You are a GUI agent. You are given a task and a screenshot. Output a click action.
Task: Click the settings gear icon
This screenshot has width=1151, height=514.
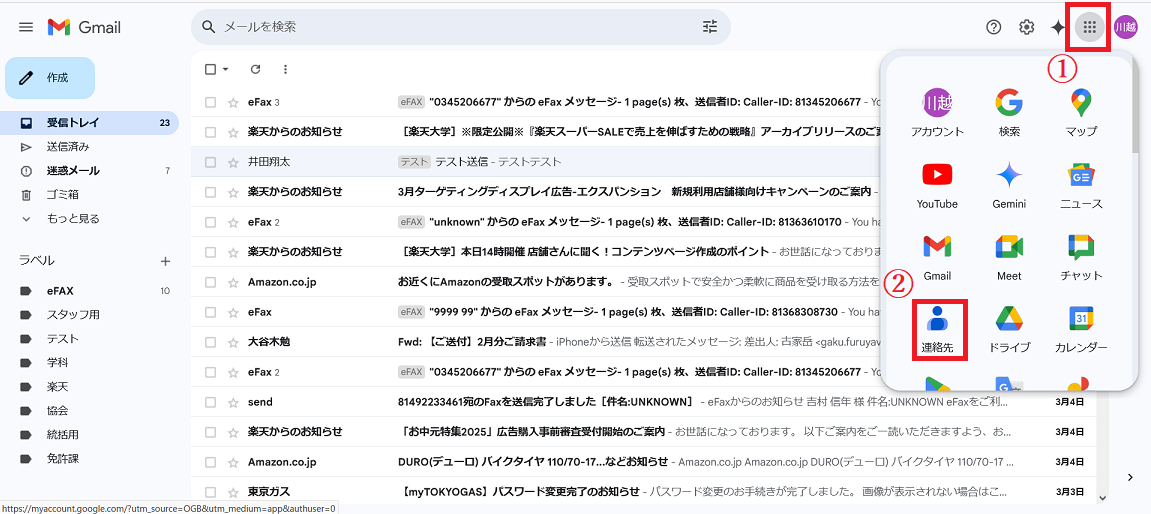(x=1026, y=27)
